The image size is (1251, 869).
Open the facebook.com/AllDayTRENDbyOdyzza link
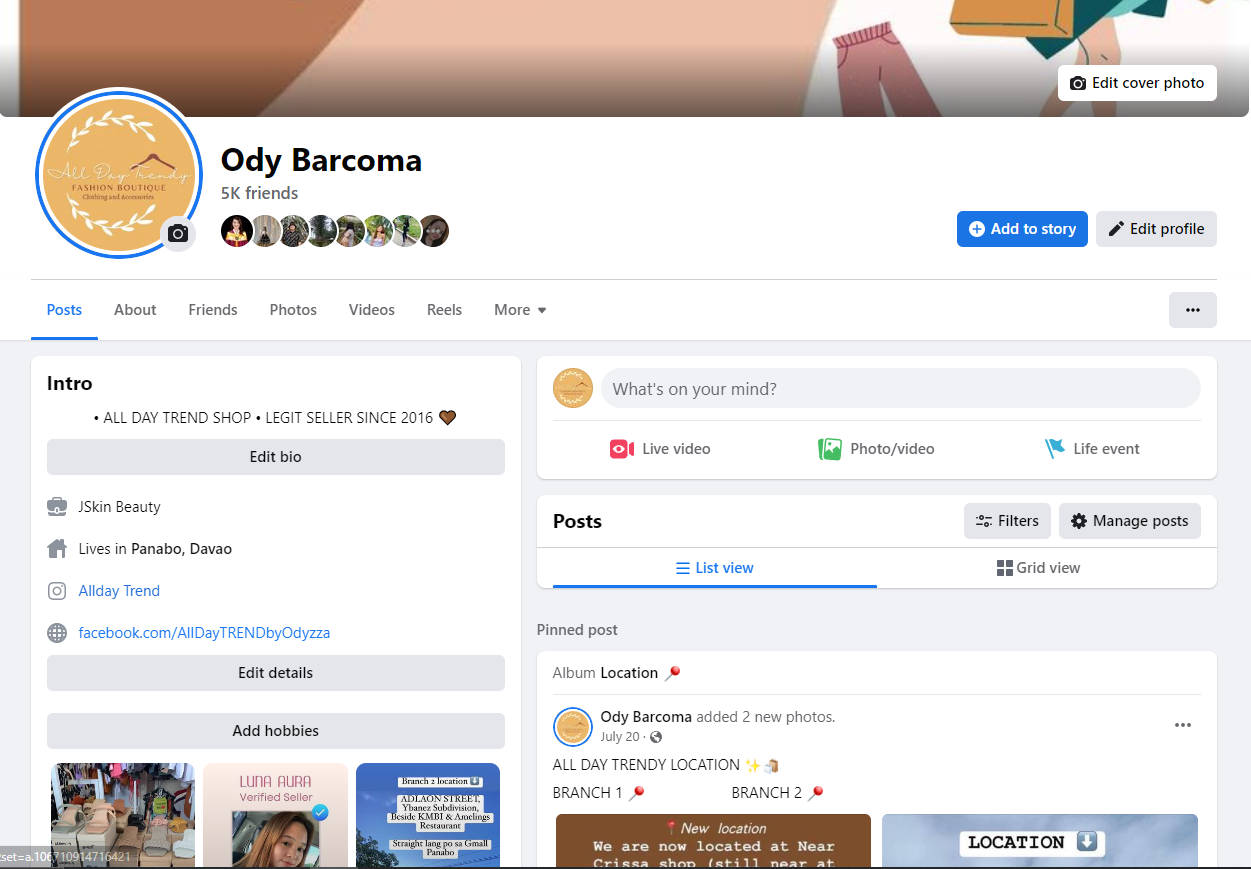point(204,633)
